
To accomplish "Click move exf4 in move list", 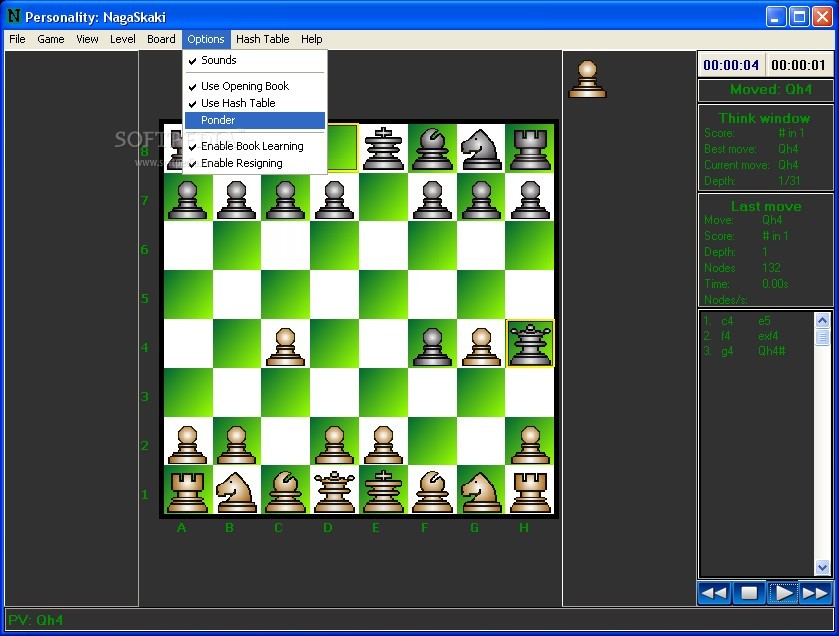I will point(768,336).
